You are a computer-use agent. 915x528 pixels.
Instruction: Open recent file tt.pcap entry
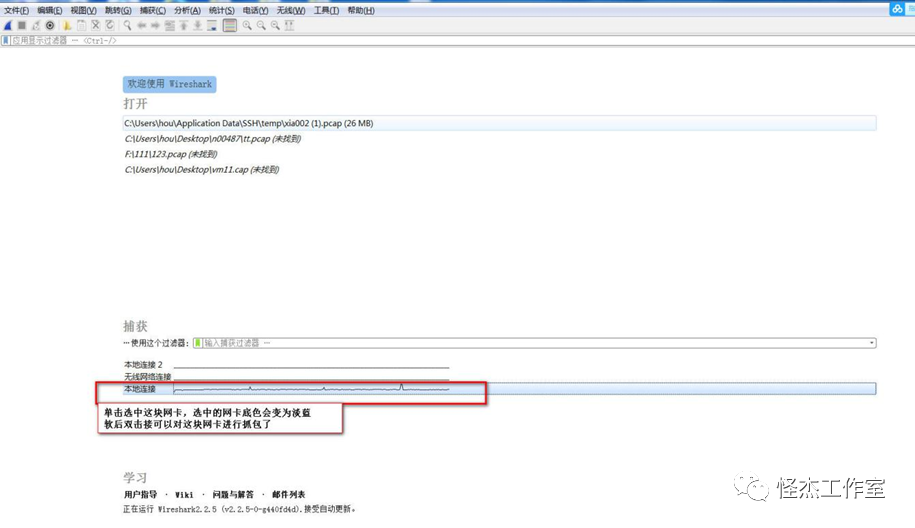[x=212, y=139]
